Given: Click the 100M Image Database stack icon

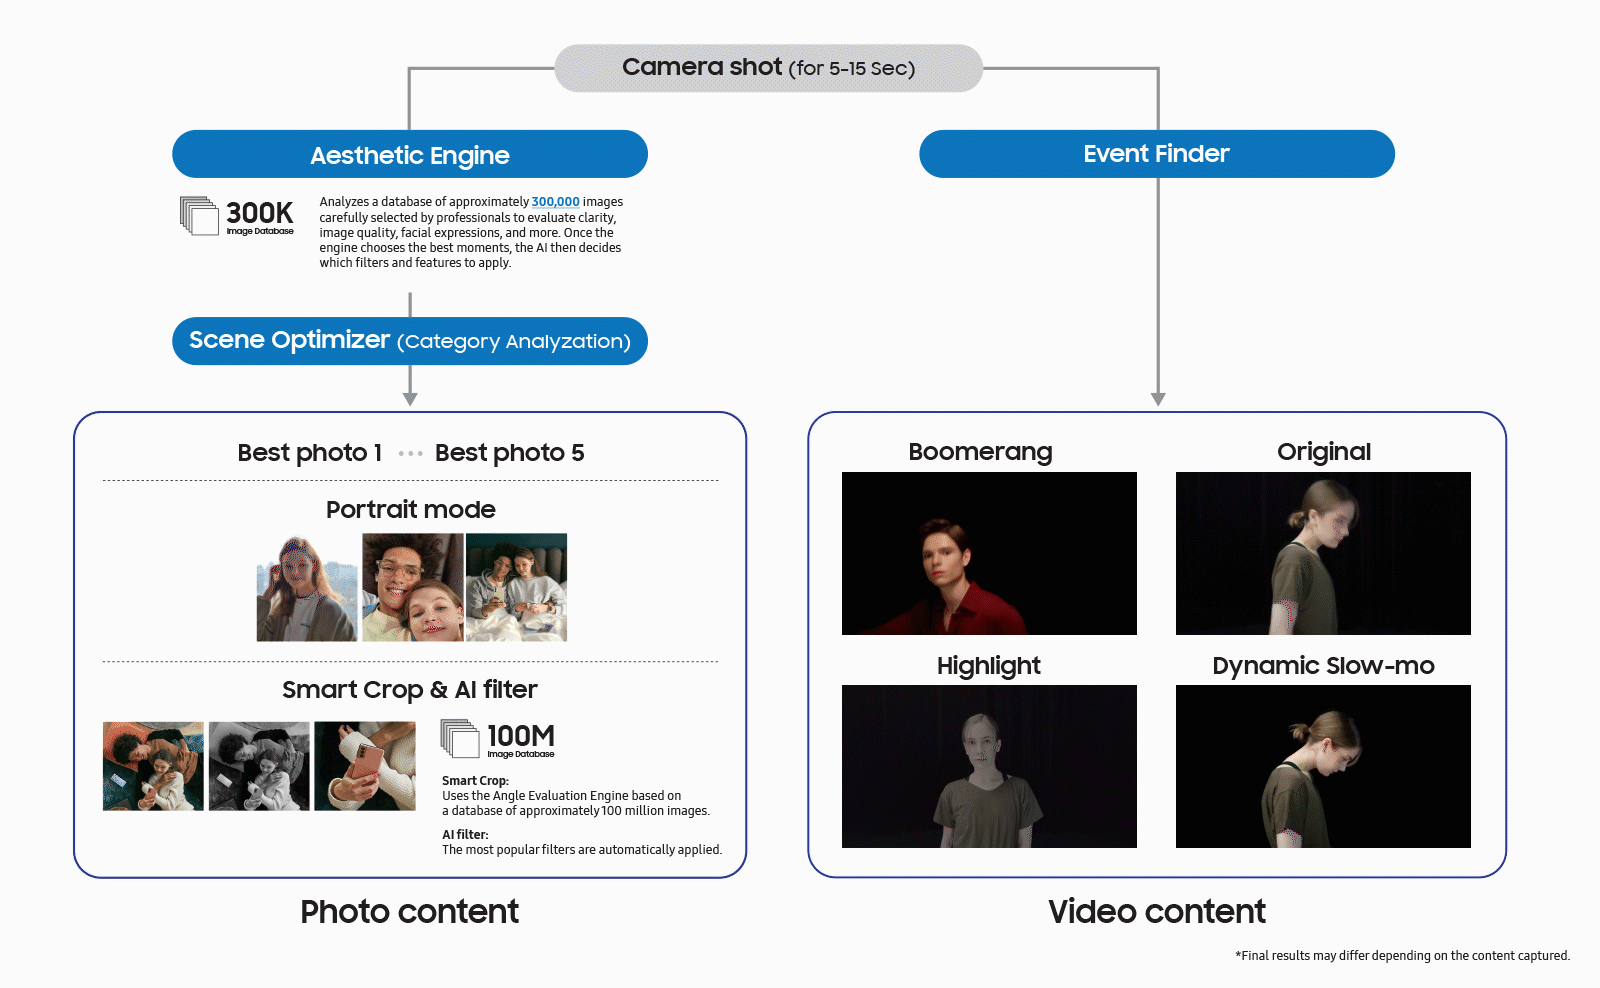Looking at the screenshot, I should point(460,740).
